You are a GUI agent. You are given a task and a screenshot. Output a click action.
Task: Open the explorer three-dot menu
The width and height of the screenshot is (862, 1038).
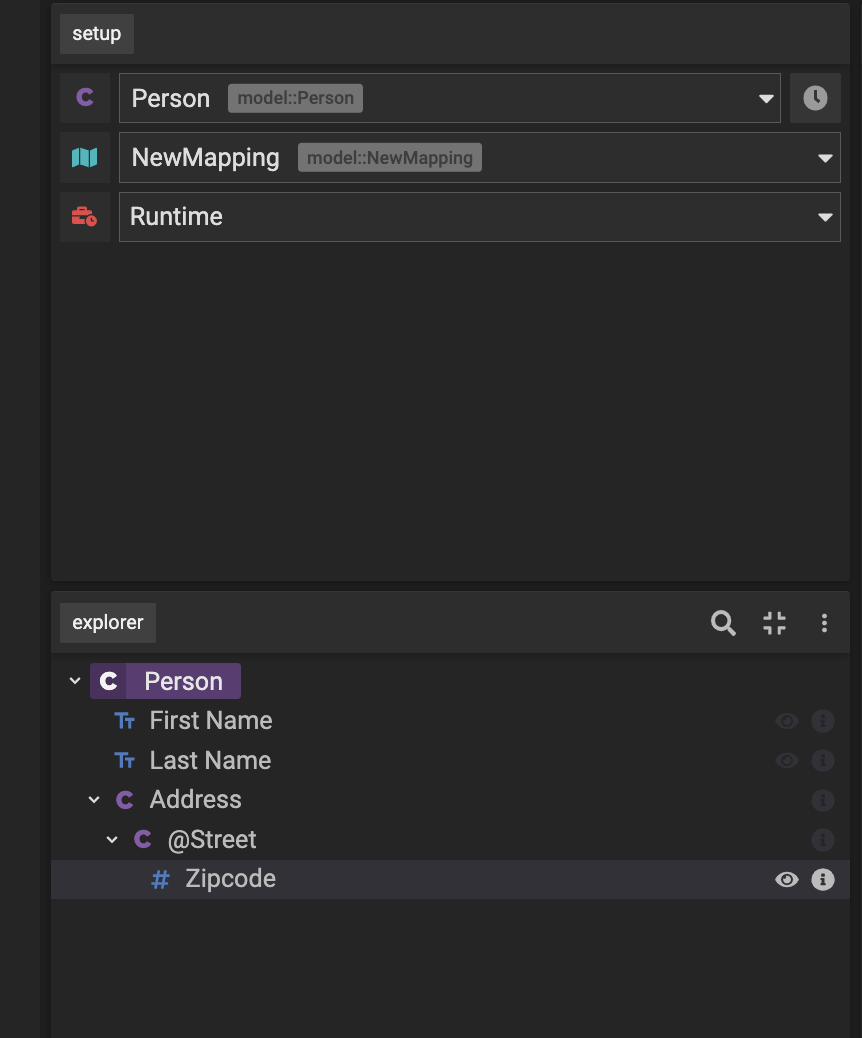[x=824, y=623]
